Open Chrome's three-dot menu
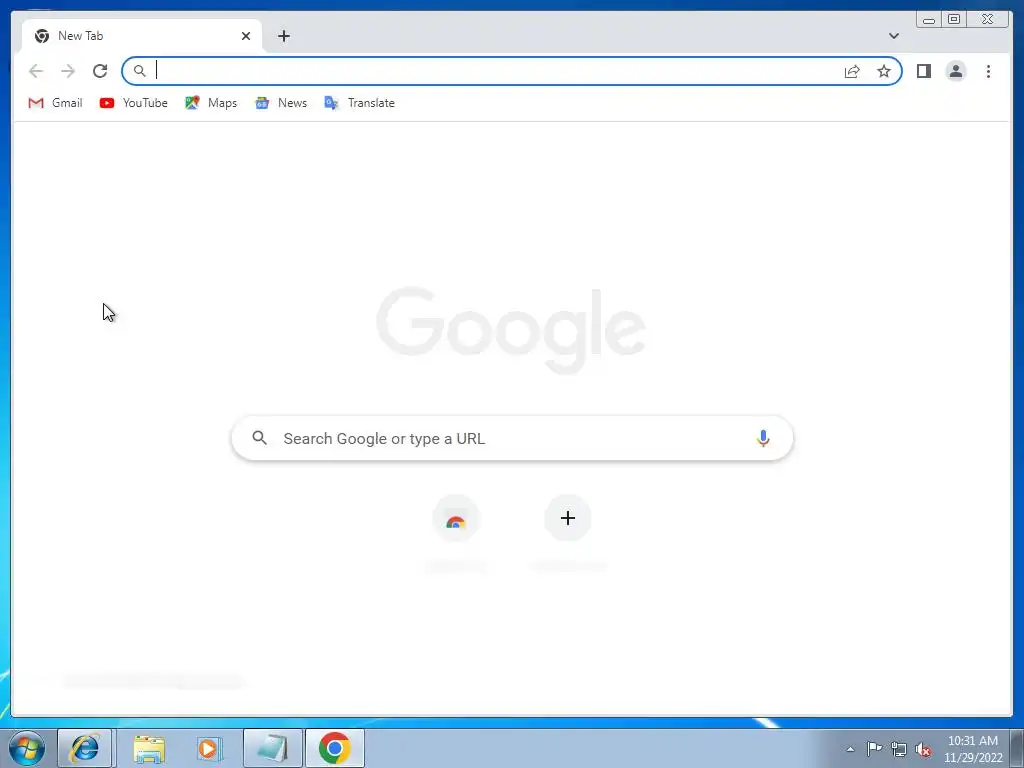The height and width of the screenshot is (768, 1024). click(988, 71)
